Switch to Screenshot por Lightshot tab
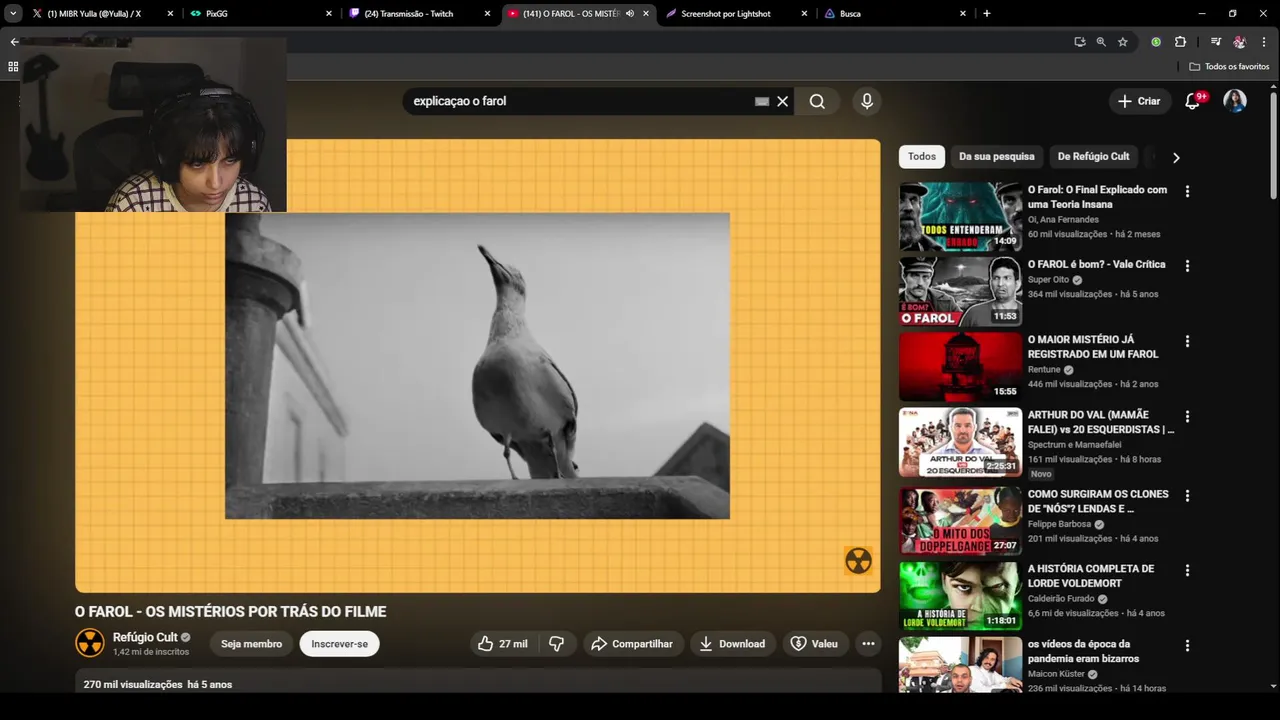 [x=735, y=14]
